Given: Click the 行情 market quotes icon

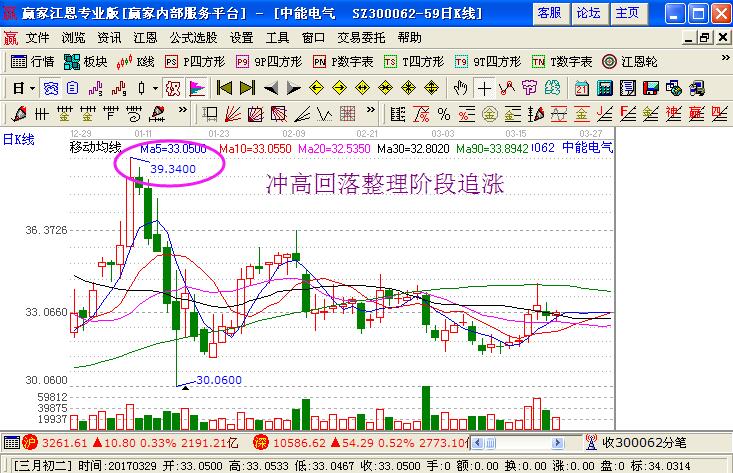Looking at the screenshot, I should point(32,61).
